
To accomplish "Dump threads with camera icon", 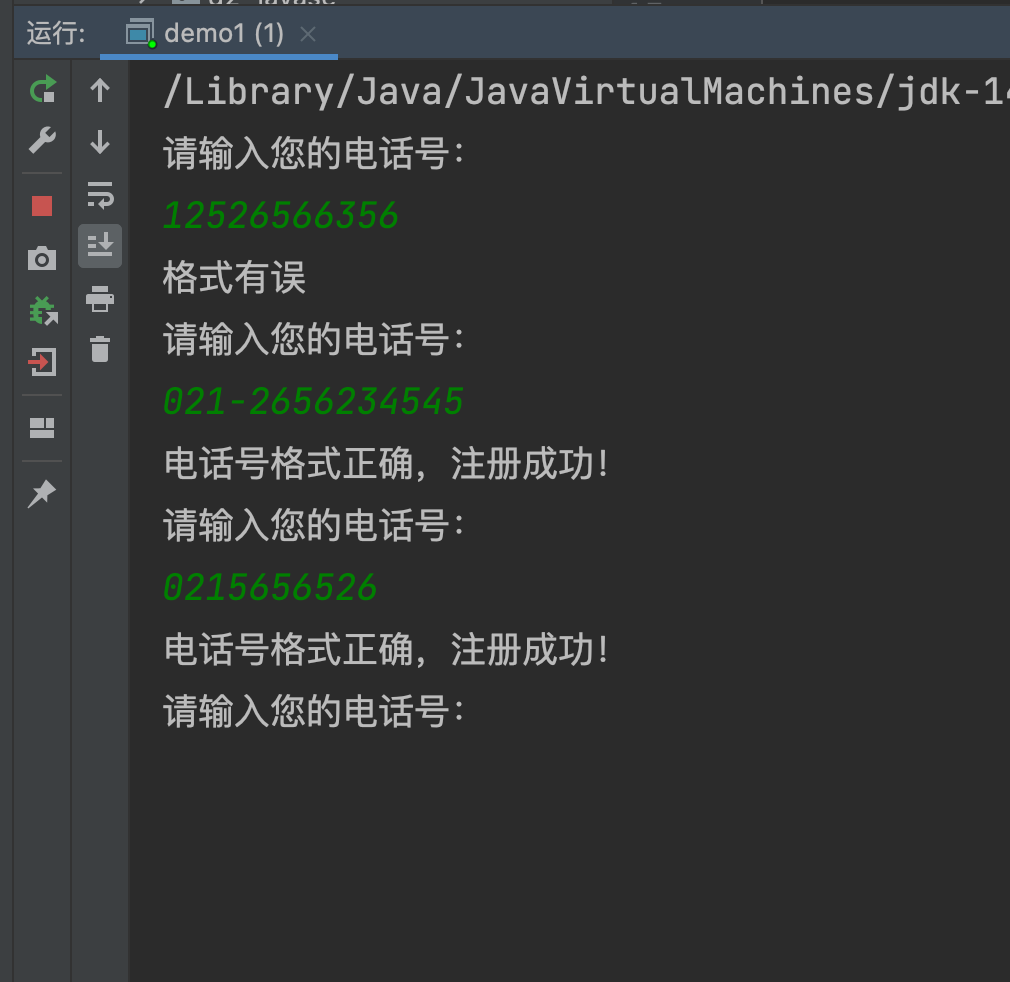I will [x=42, y=258].
